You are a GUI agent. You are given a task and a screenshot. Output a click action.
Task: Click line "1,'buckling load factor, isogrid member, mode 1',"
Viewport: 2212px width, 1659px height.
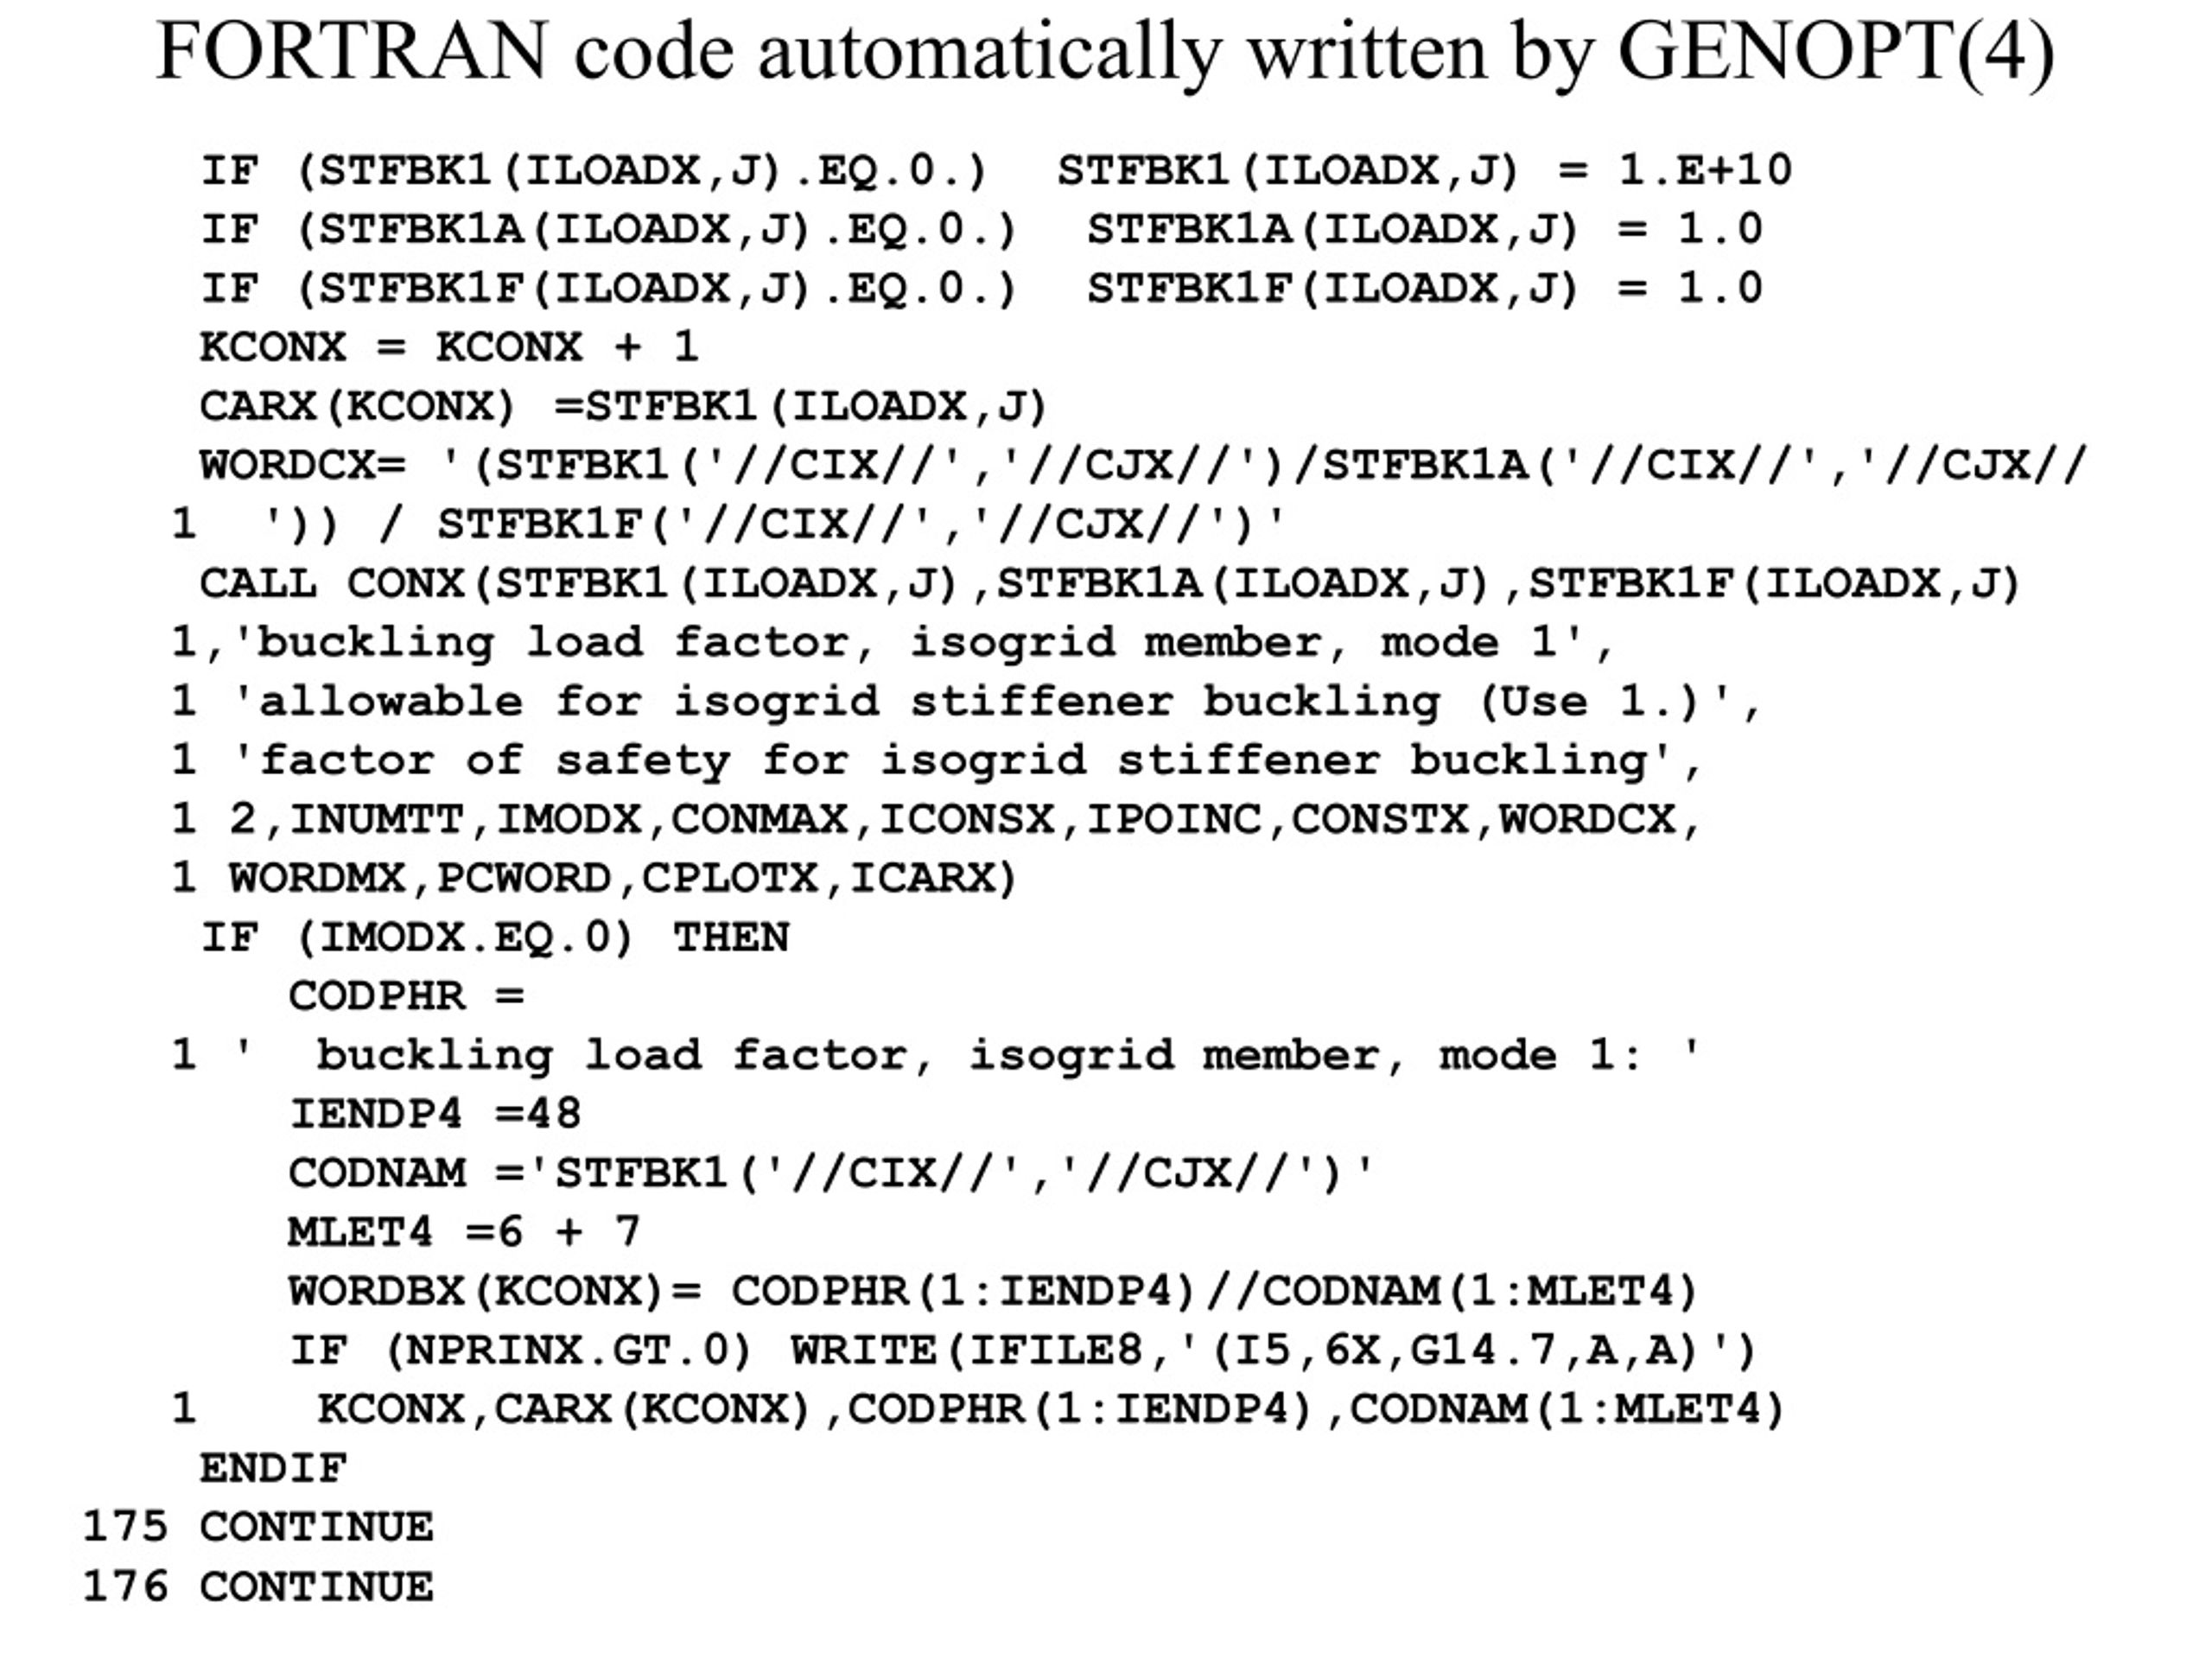tap(892, 642)
